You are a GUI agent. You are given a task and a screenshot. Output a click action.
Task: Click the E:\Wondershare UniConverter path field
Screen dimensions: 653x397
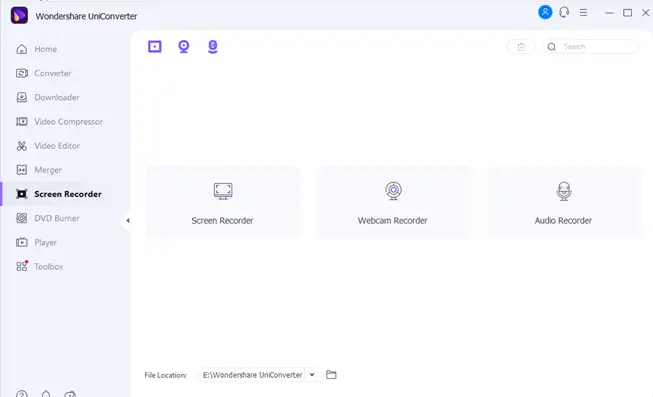[252, 375]
